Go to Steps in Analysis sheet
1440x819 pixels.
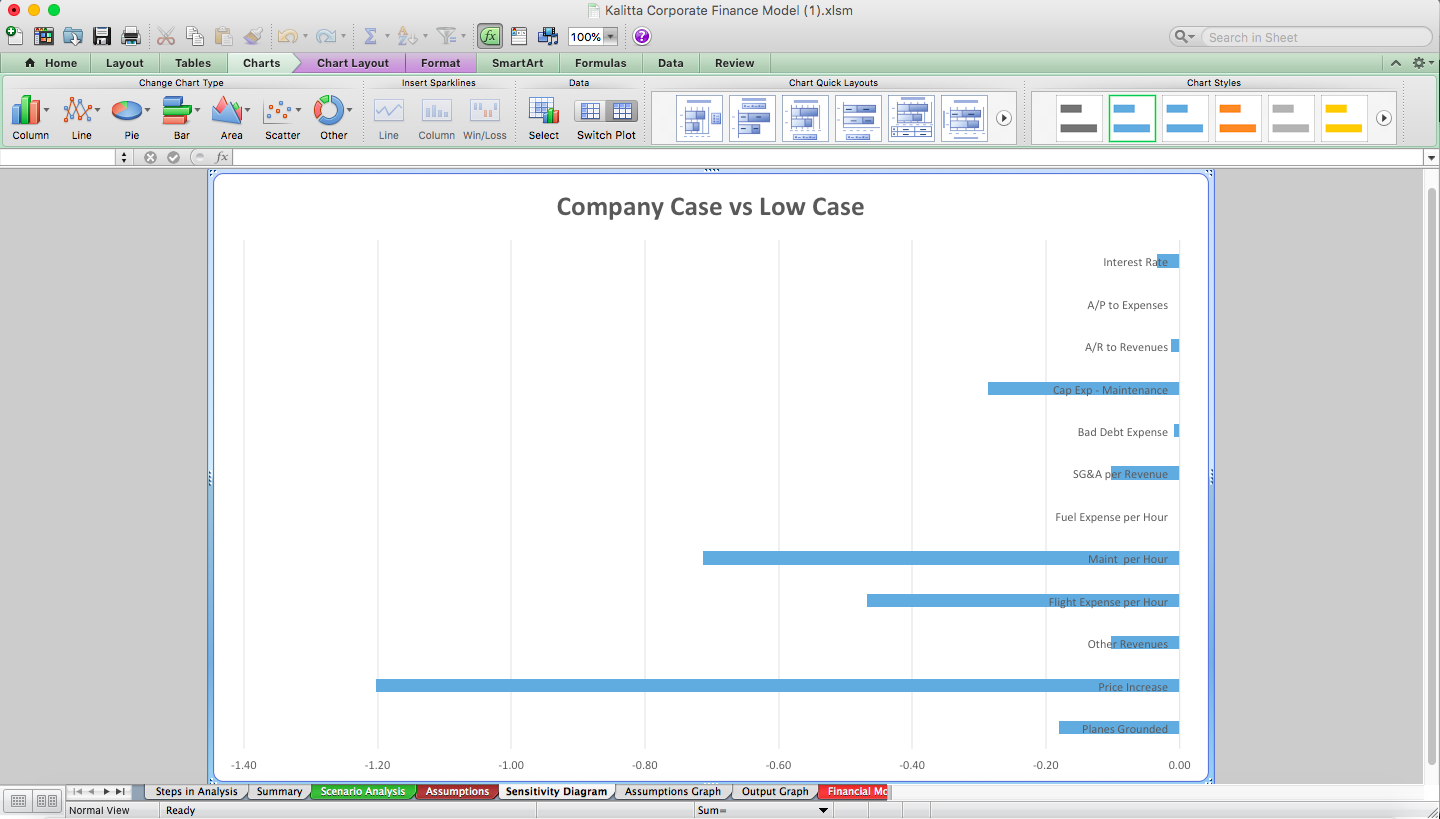(x=196, y=791)
